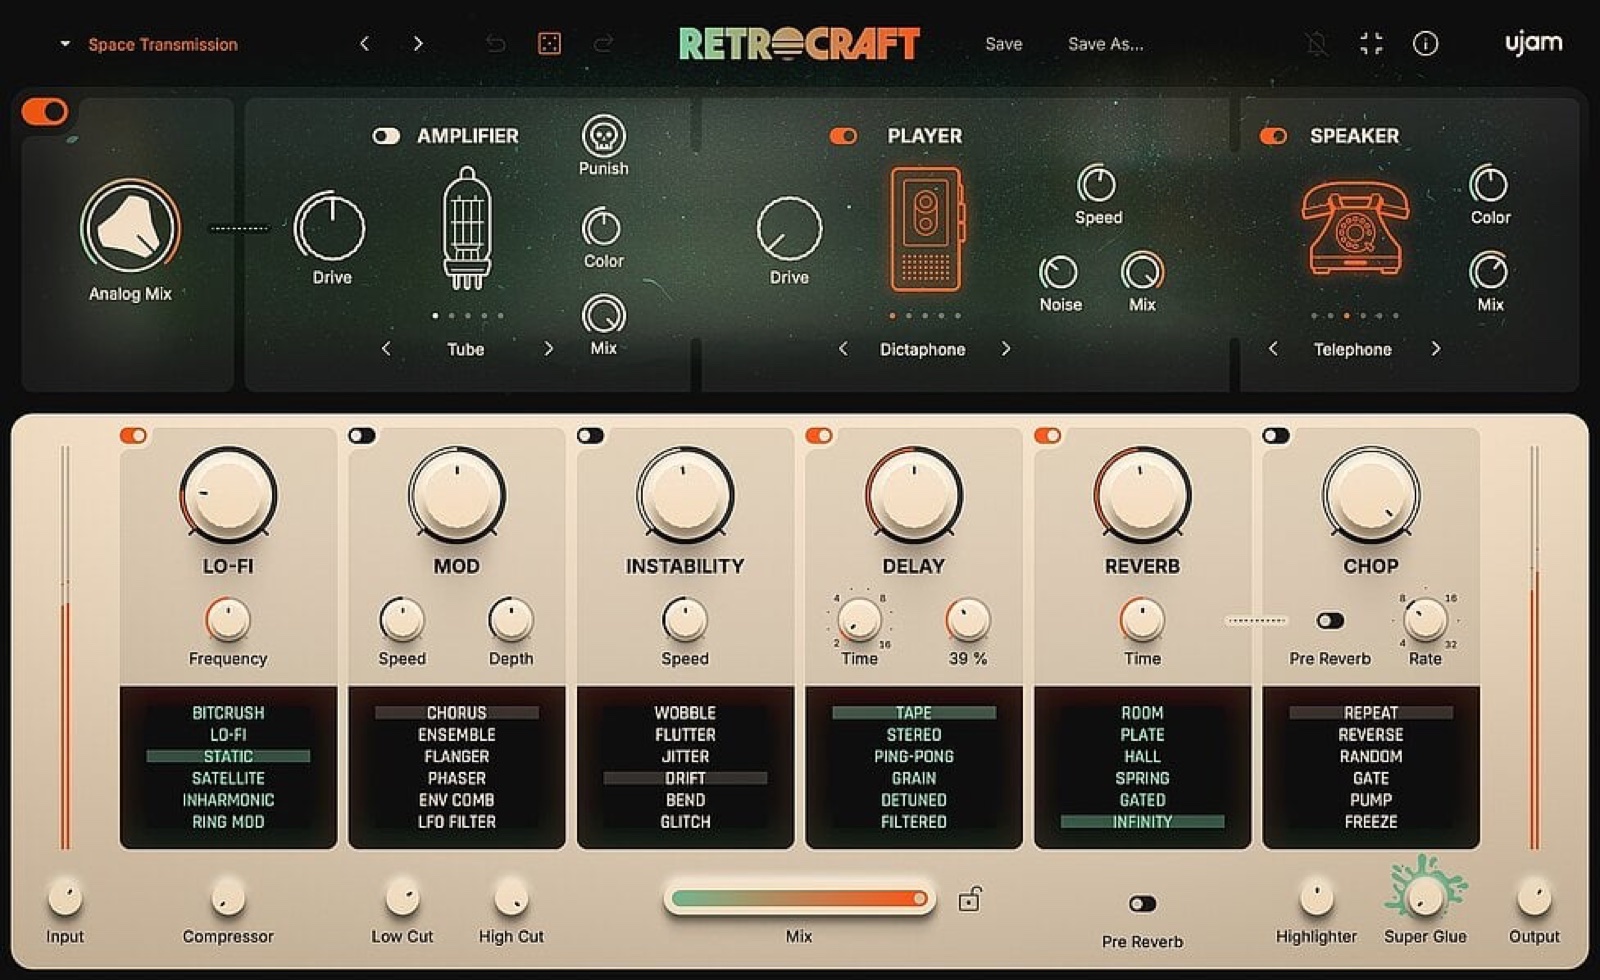The height and width of the screenshot is (980, 1600).
Task: Select FREEZE chop mode
Action: [x=1371, y=821]
